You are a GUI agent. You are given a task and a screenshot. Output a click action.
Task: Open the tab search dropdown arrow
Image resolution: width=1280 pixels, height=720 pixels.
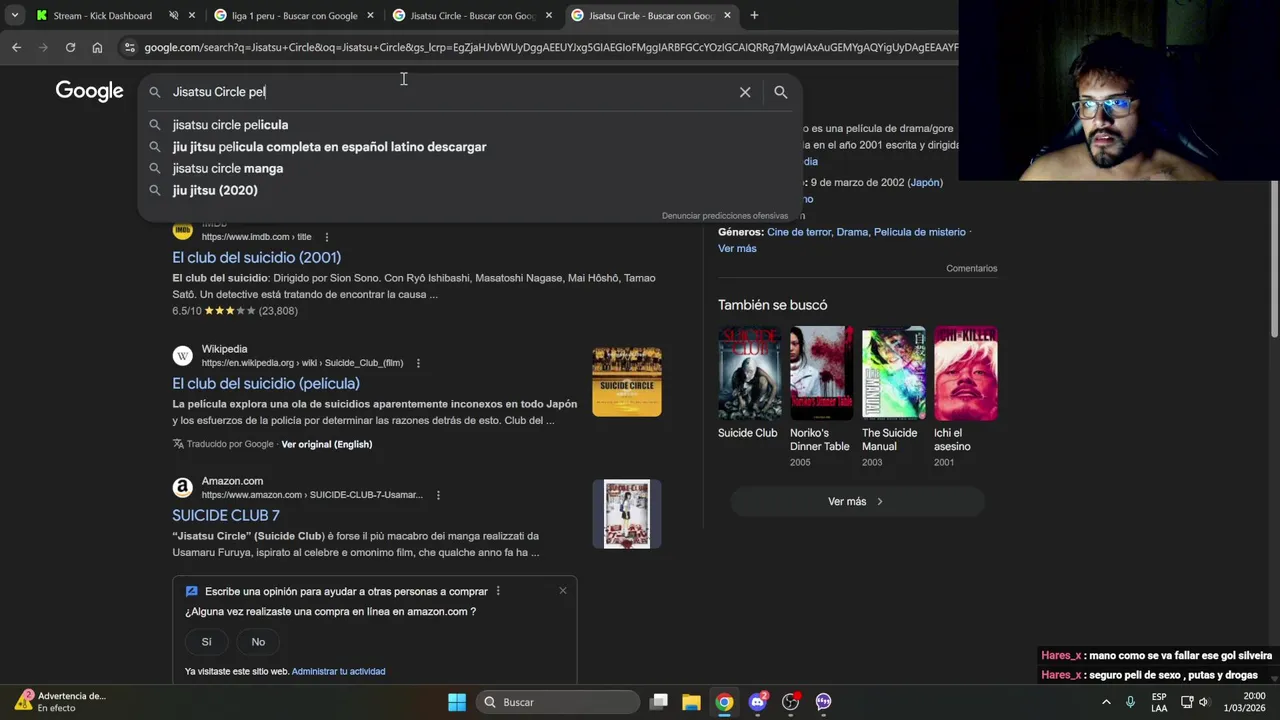pyautogui.click(x=14, y=15)
